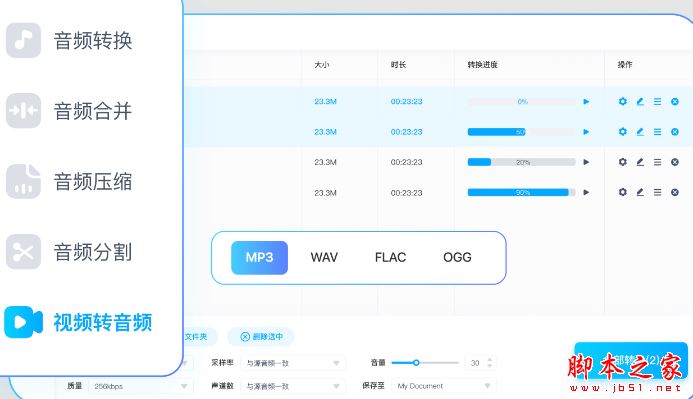This screenshot has height=399, width=693.
Task: Expand the 声道数 dropdown
Action: click(293, 386)
